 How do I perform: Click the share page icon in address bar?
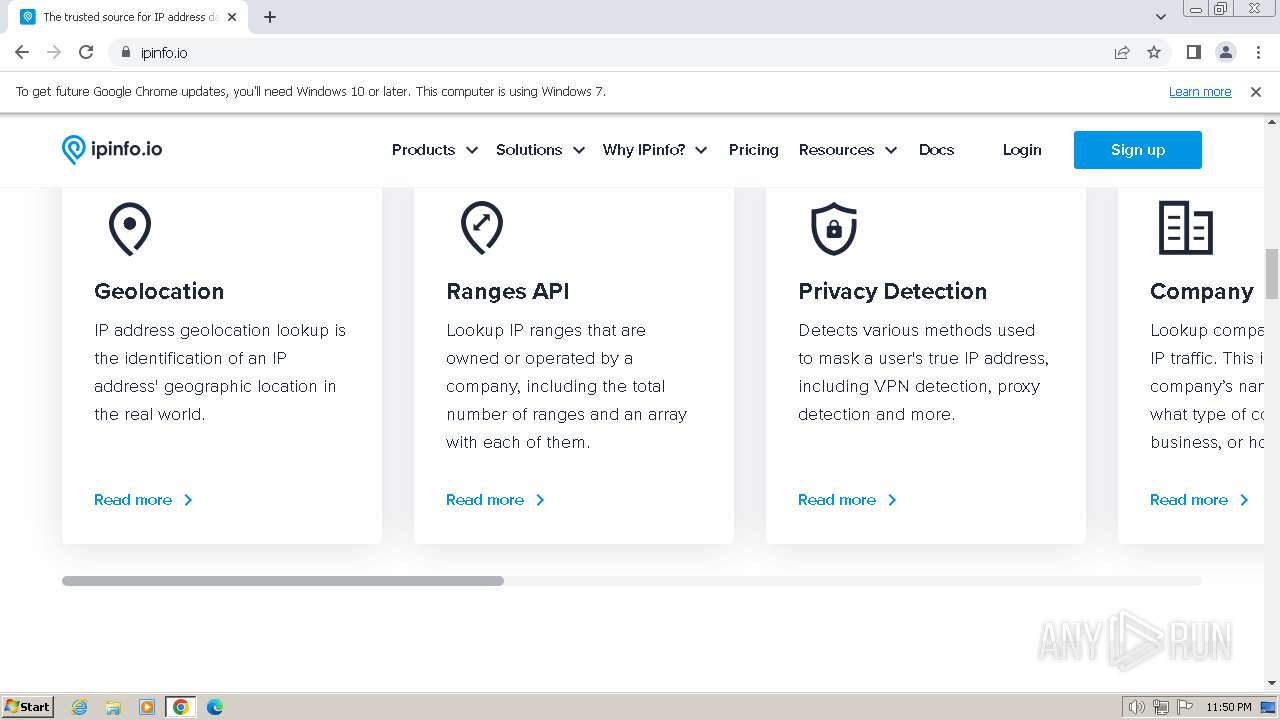click(1122, 52)
